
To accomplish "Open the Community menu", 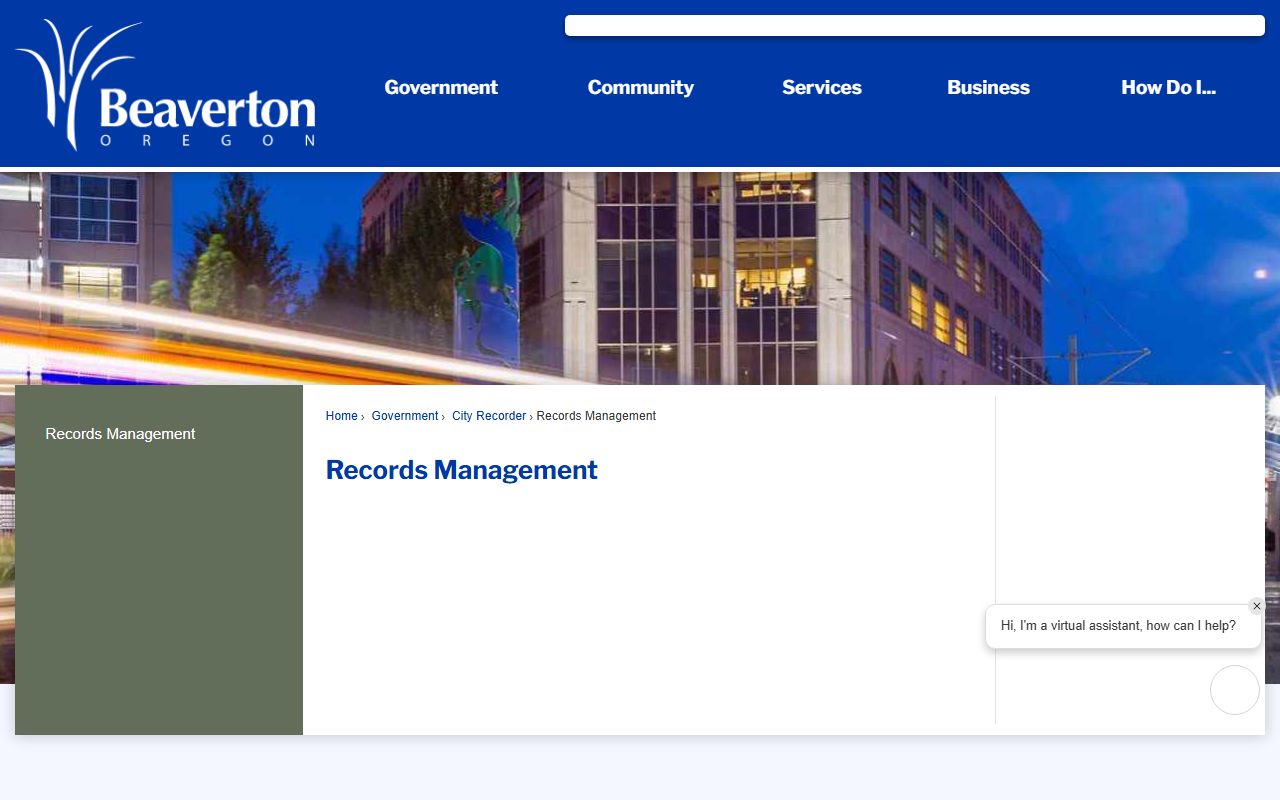I will (641, 87).
